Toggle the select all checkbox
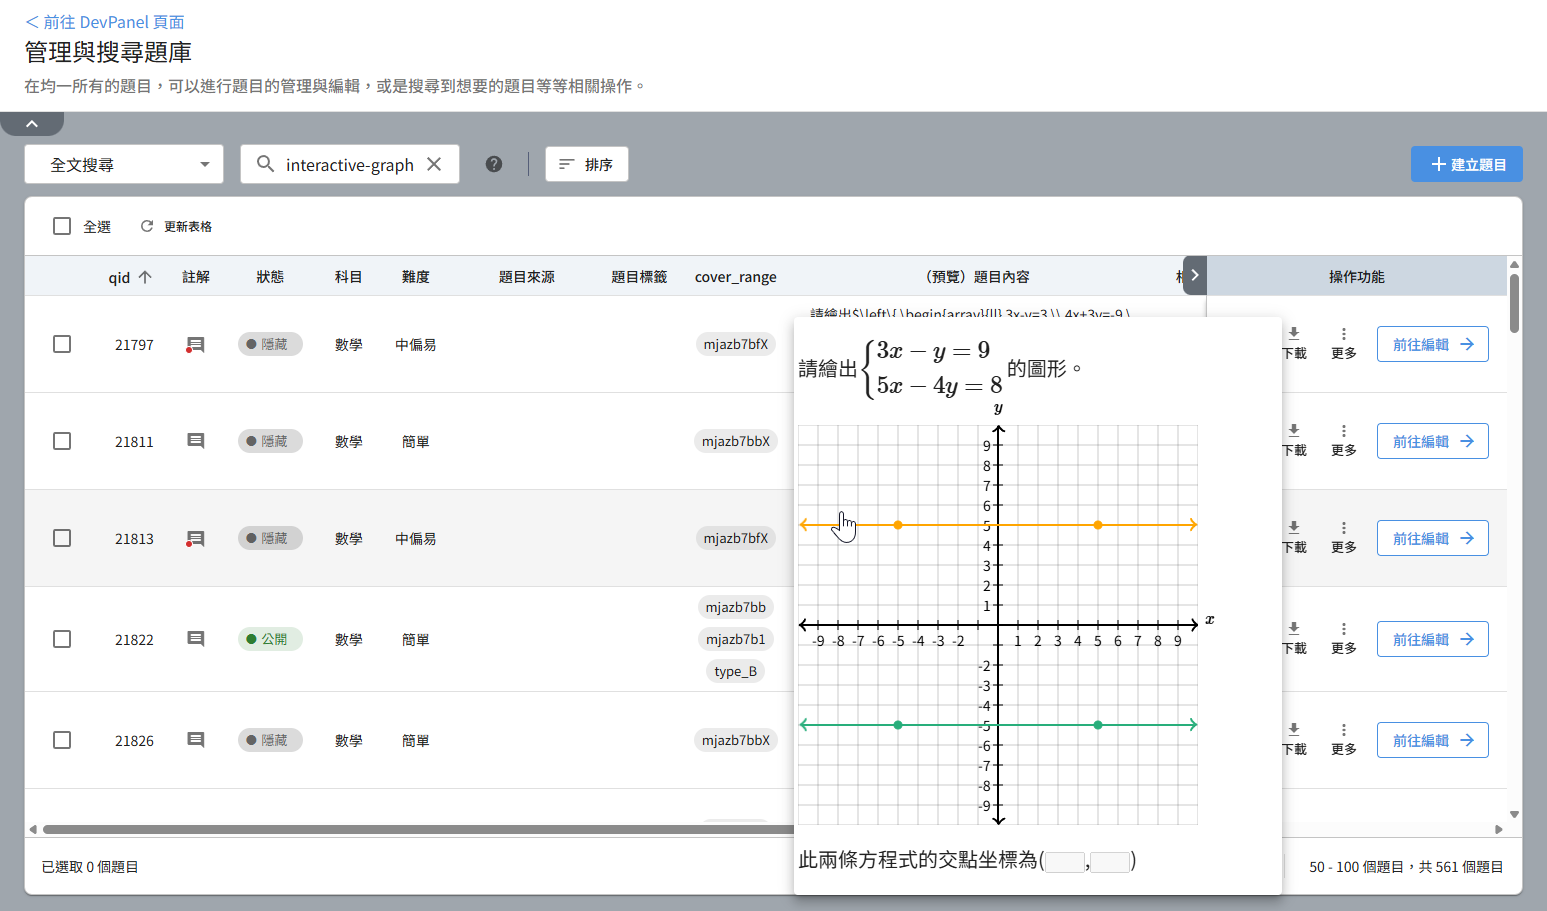Viewport: 1547px width, 911px height. coord(62,226)
